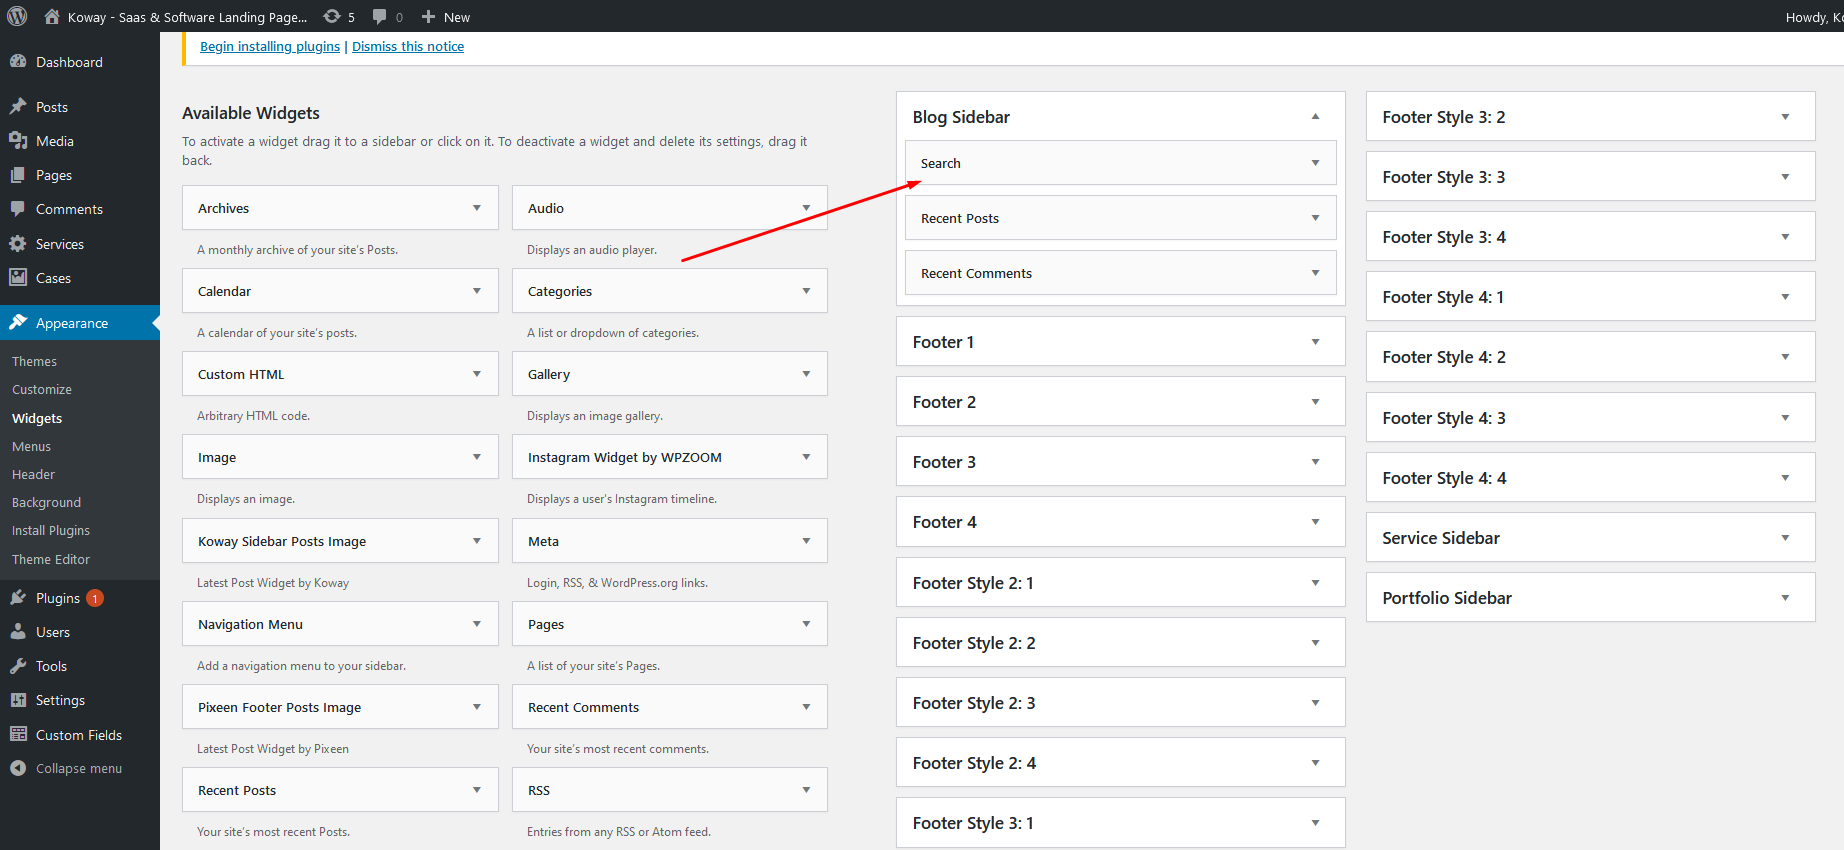Open the comments bubble icon in admin bar

[x=380, y=16]
